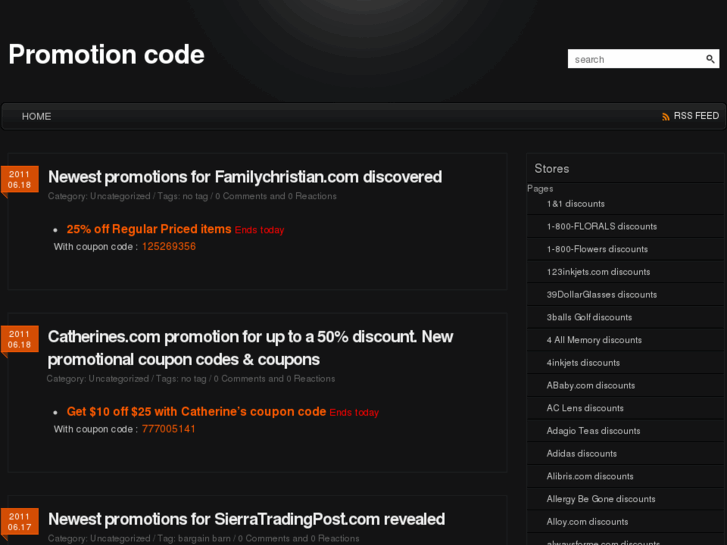Open Allergy Be Gone discounts page
Viewport: 727px width, 545px height.
tap(601, 499)
